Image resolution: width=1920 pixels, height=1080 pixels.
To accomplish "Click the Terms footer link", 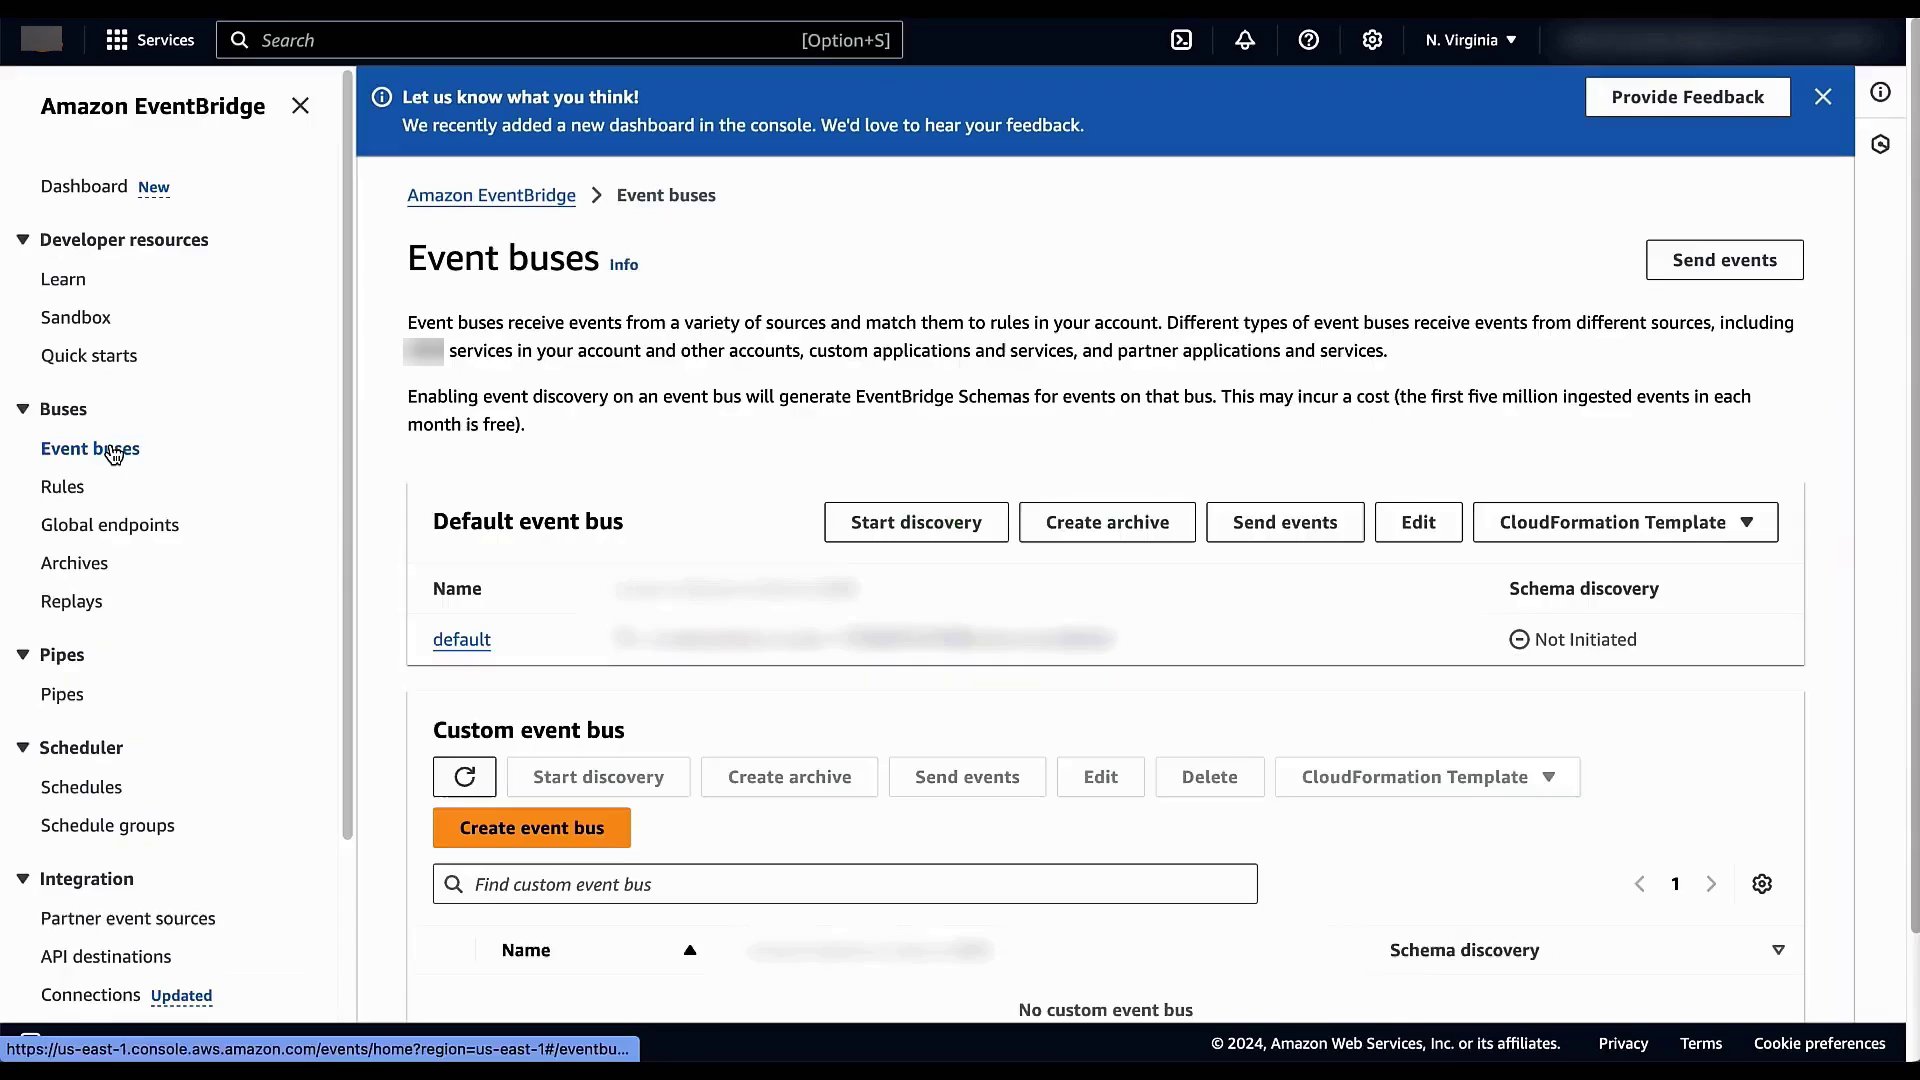I will click(x=1700, y=1043).
